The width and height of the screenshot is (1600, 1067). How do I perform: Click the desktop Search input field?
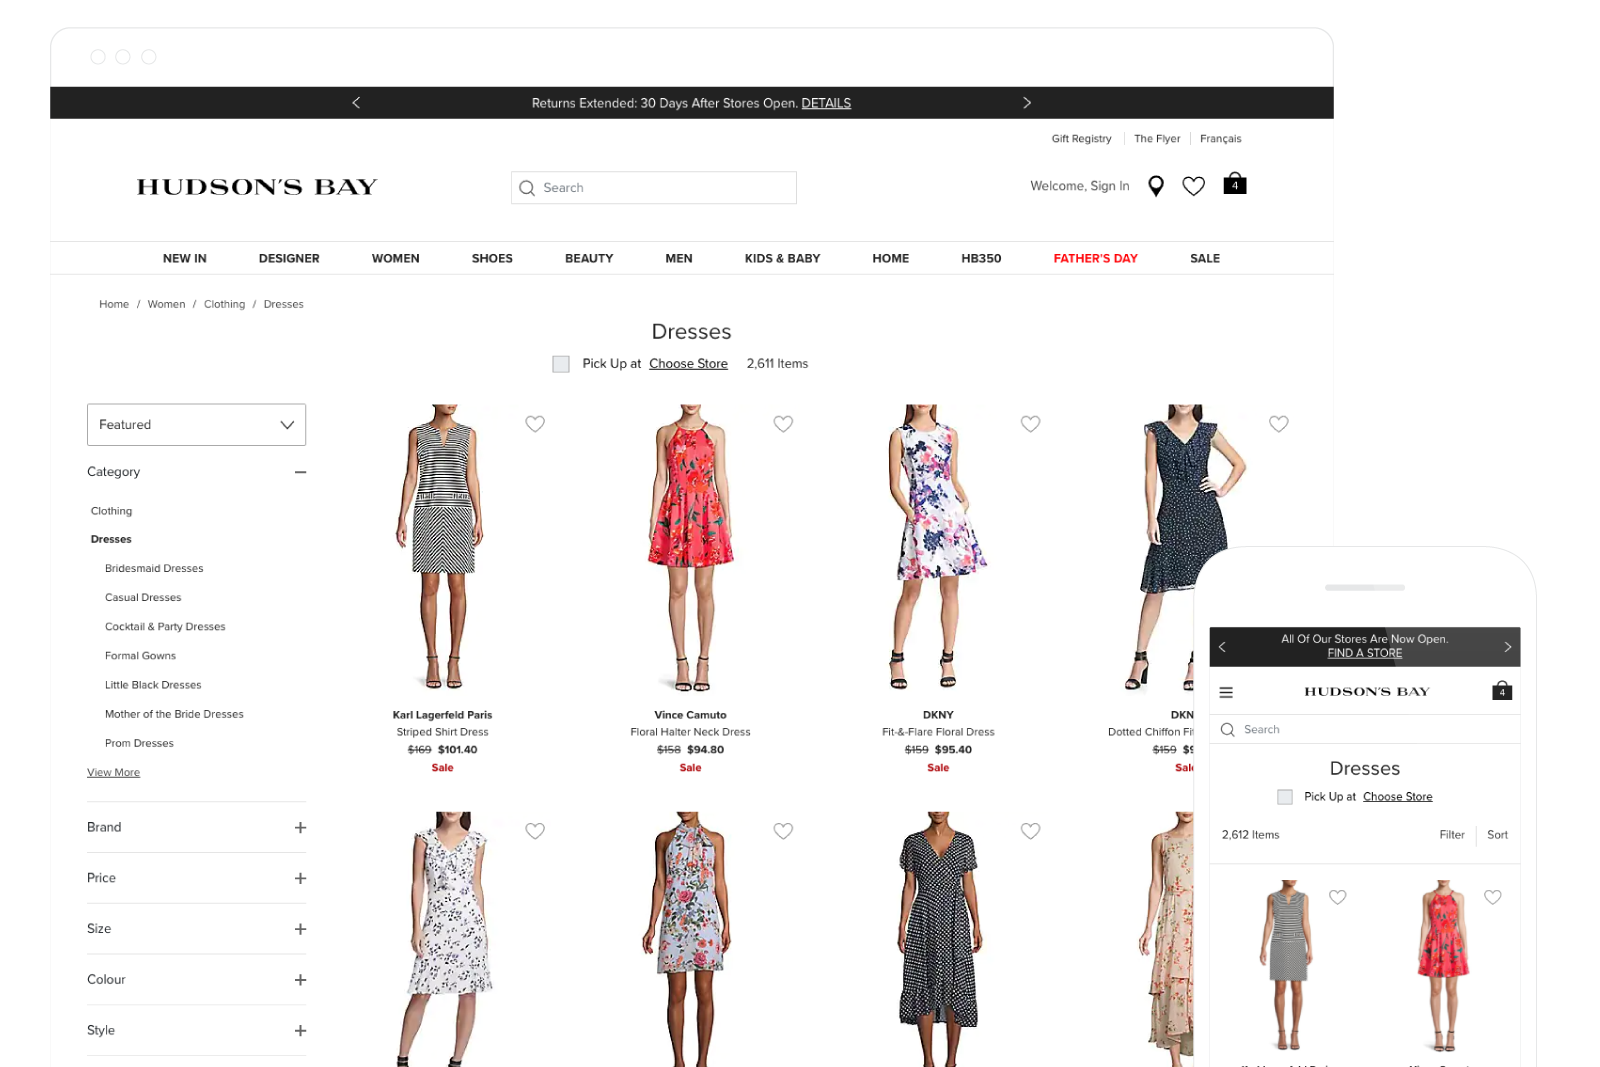point(654,188)
